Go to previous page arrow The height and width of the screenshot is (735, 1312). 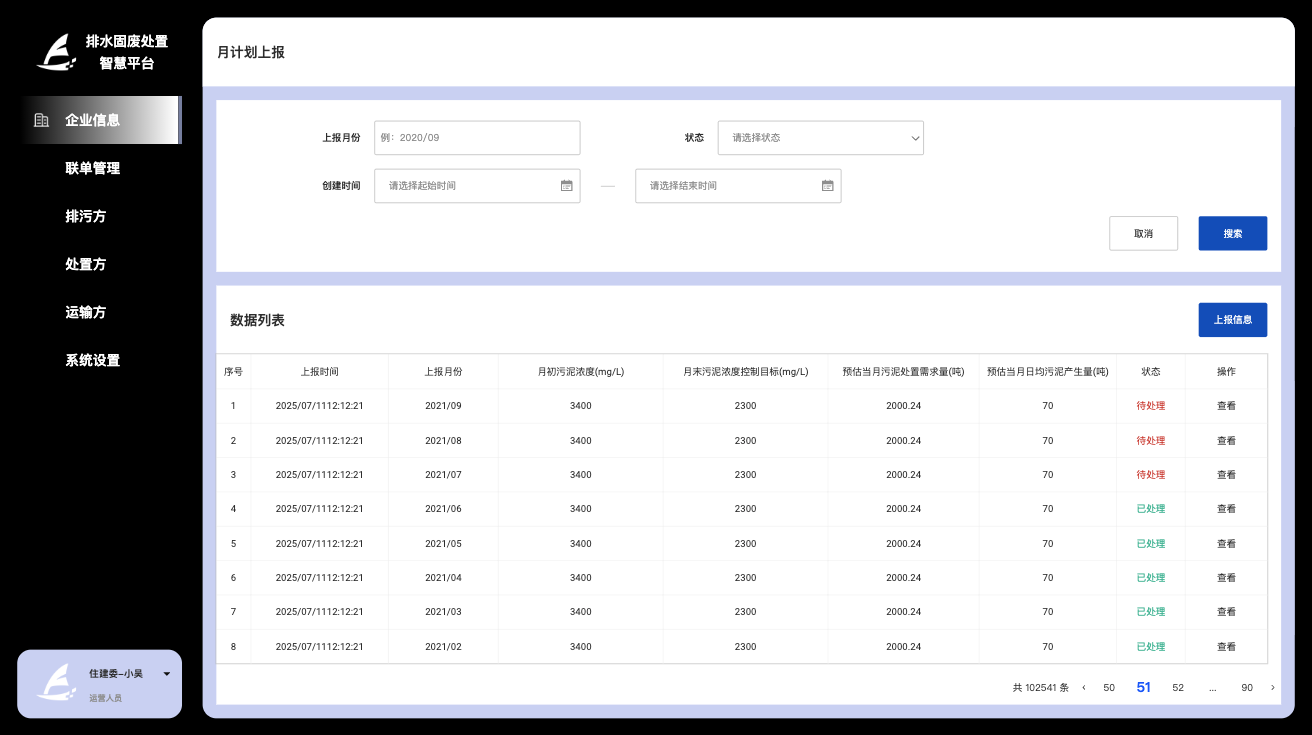pyautogui.click(x=1084, y=687)
